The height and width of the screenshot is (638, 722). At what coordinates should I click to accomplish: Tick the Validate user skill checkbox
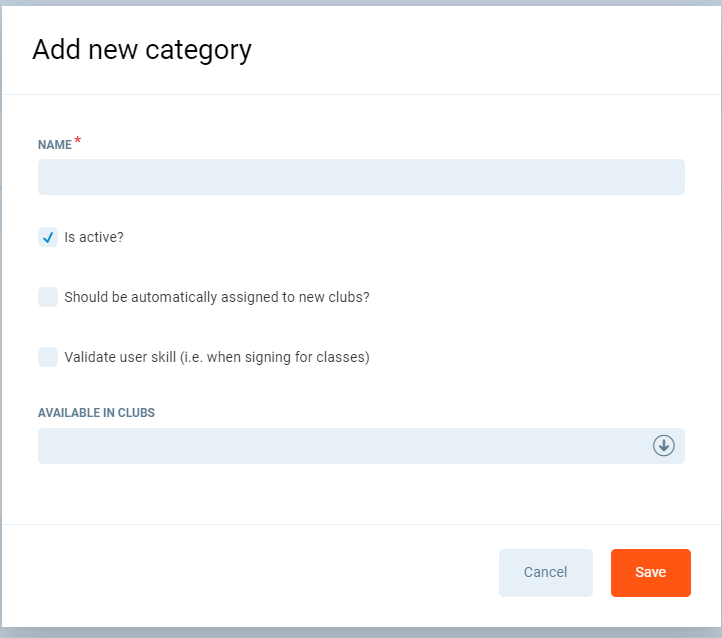(48, 357)
